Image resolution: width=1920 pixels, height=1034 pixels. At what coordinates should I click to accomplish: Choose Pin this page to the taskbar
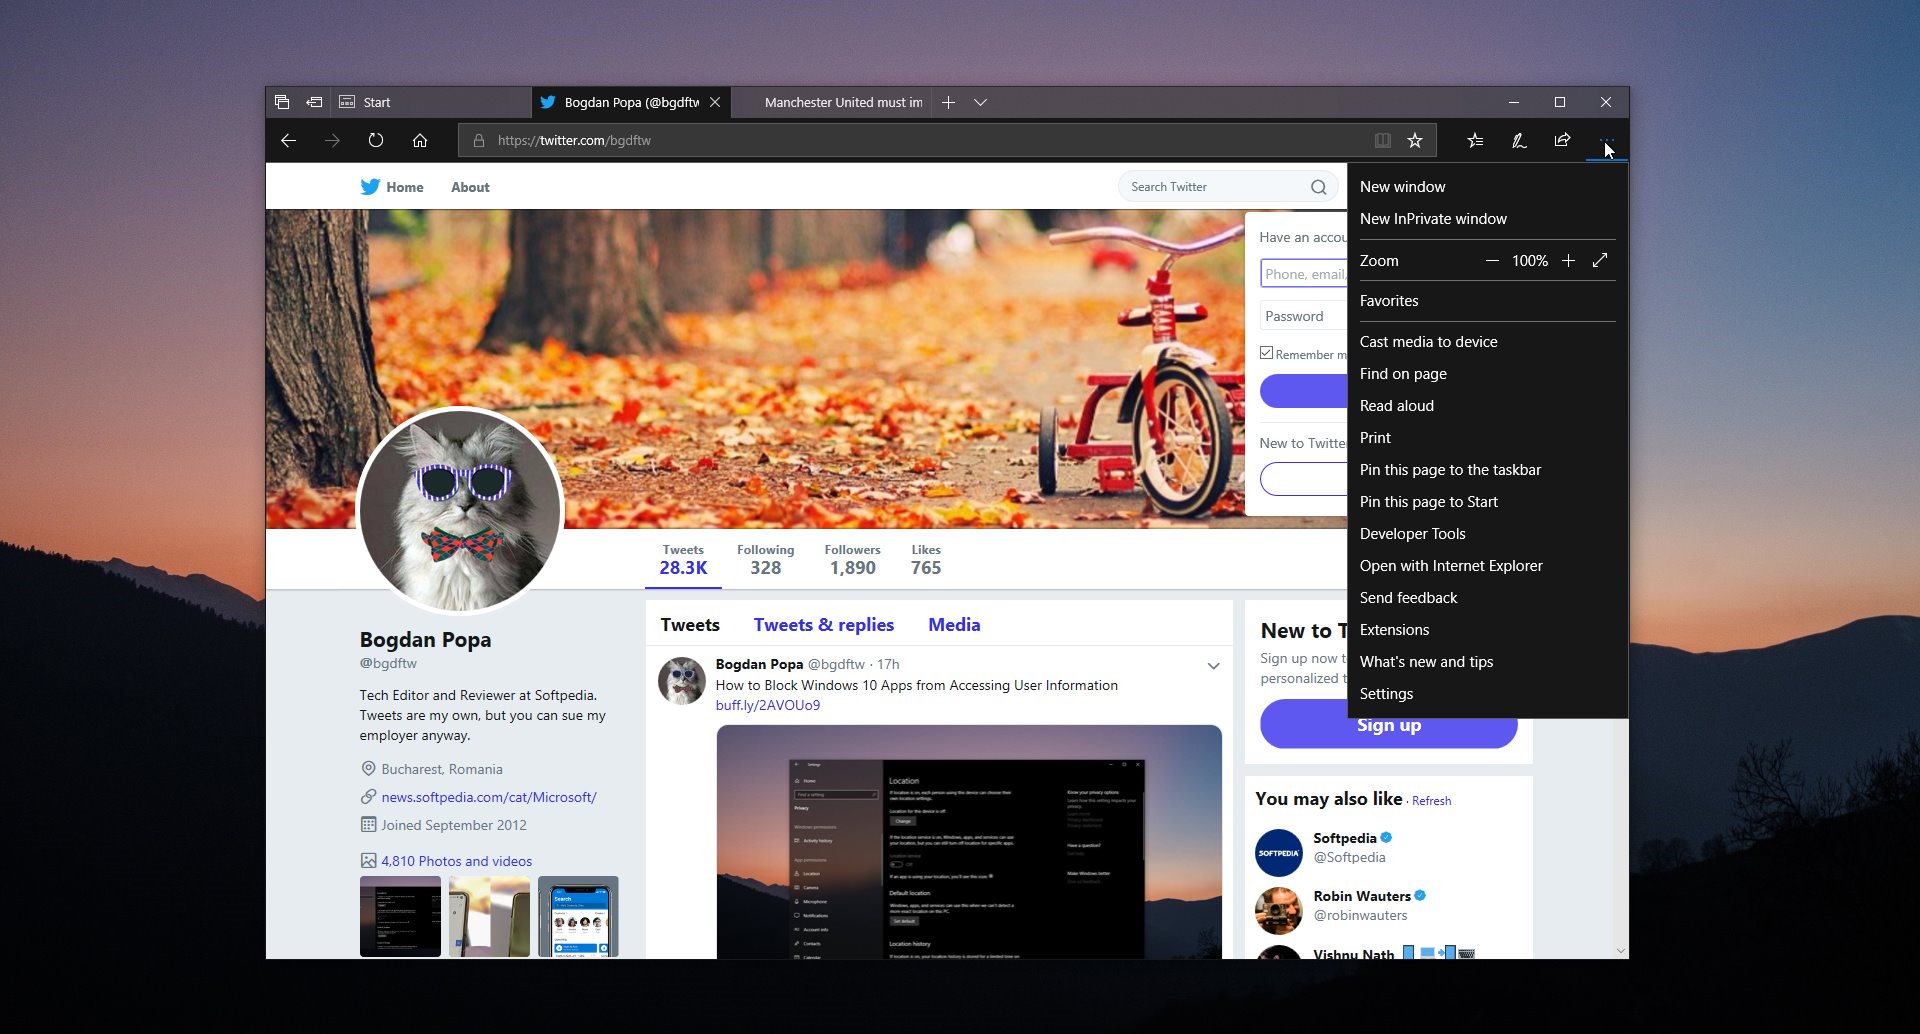[x=1487, y=470]
